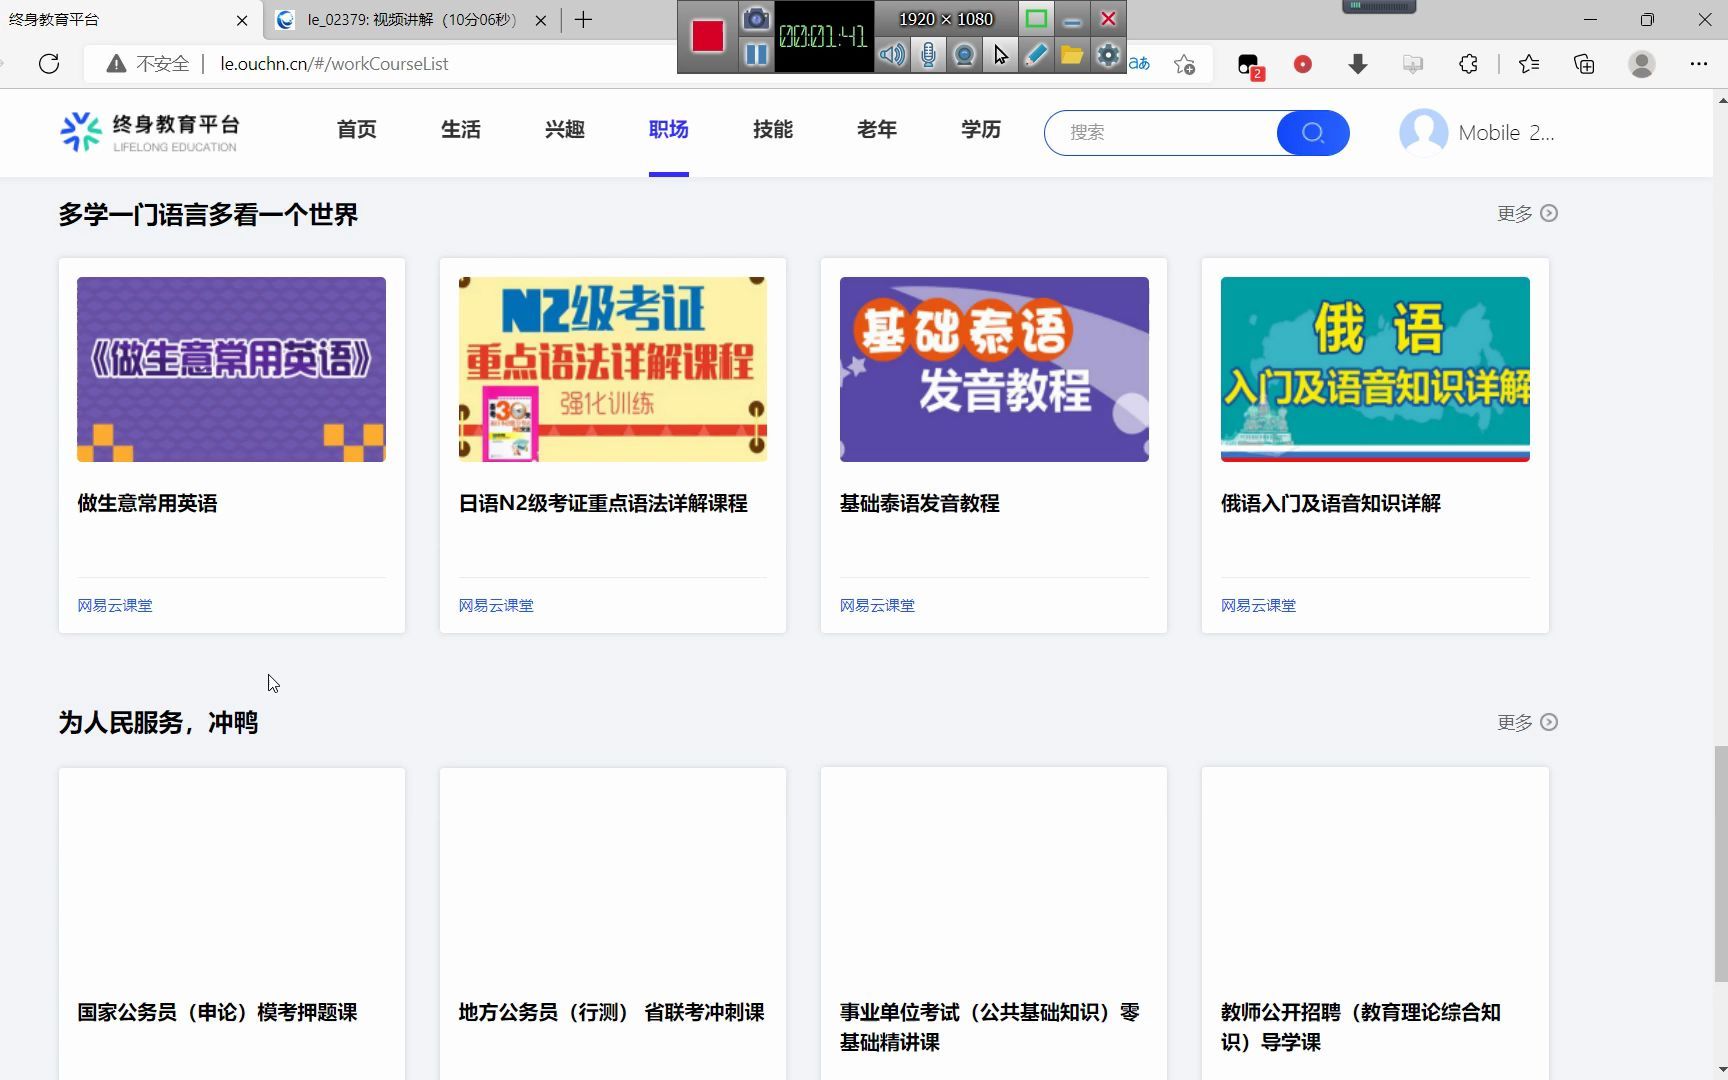Close the le_02379 视频讲解 tab
1728x1080 pixels.
[x=541, y=20]
